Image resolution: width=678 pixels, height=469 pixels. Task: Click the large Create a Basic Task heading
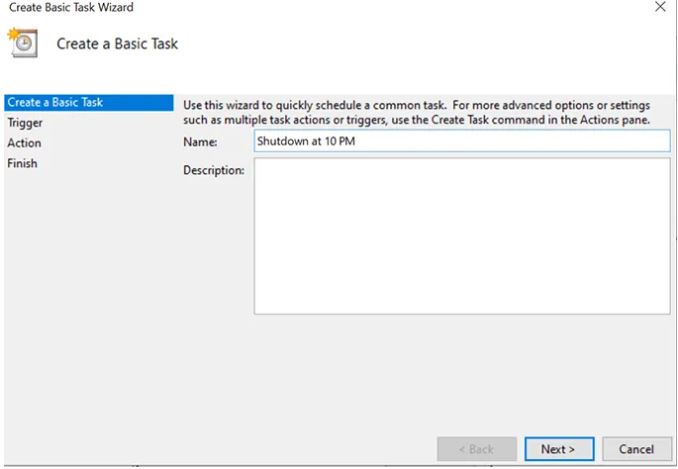tap(117, 44)
